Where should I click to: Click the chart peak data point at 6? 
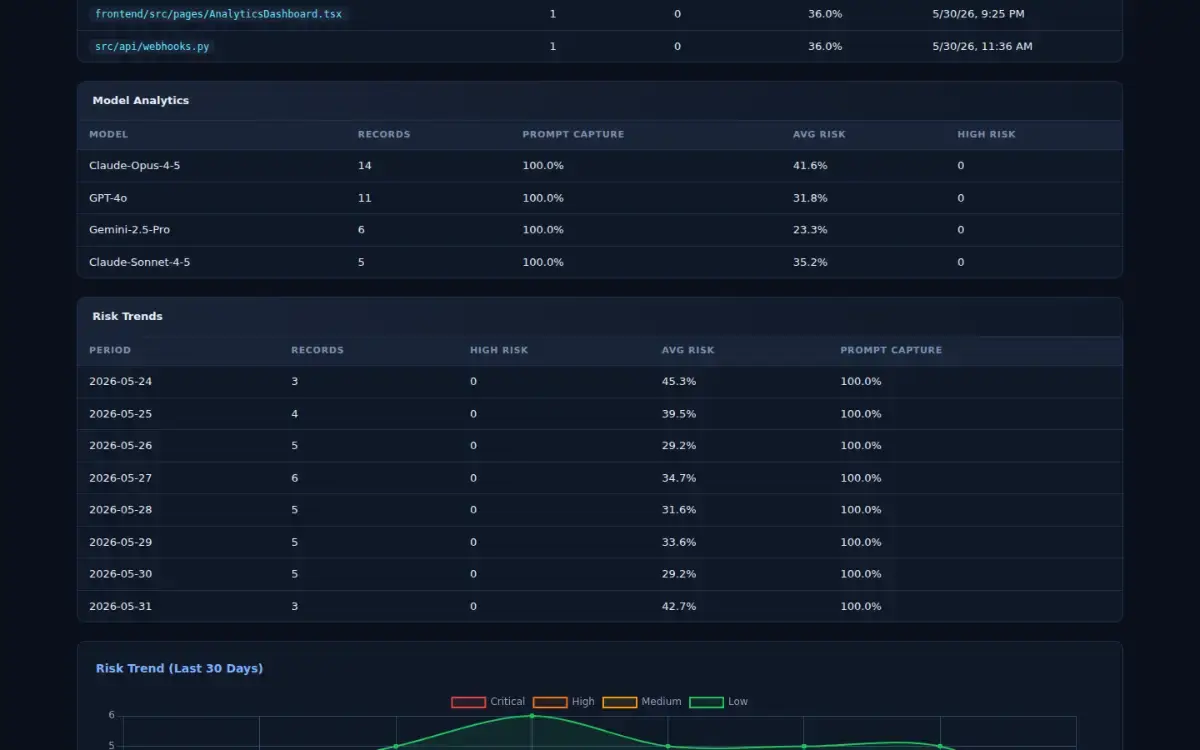[532, 716]
